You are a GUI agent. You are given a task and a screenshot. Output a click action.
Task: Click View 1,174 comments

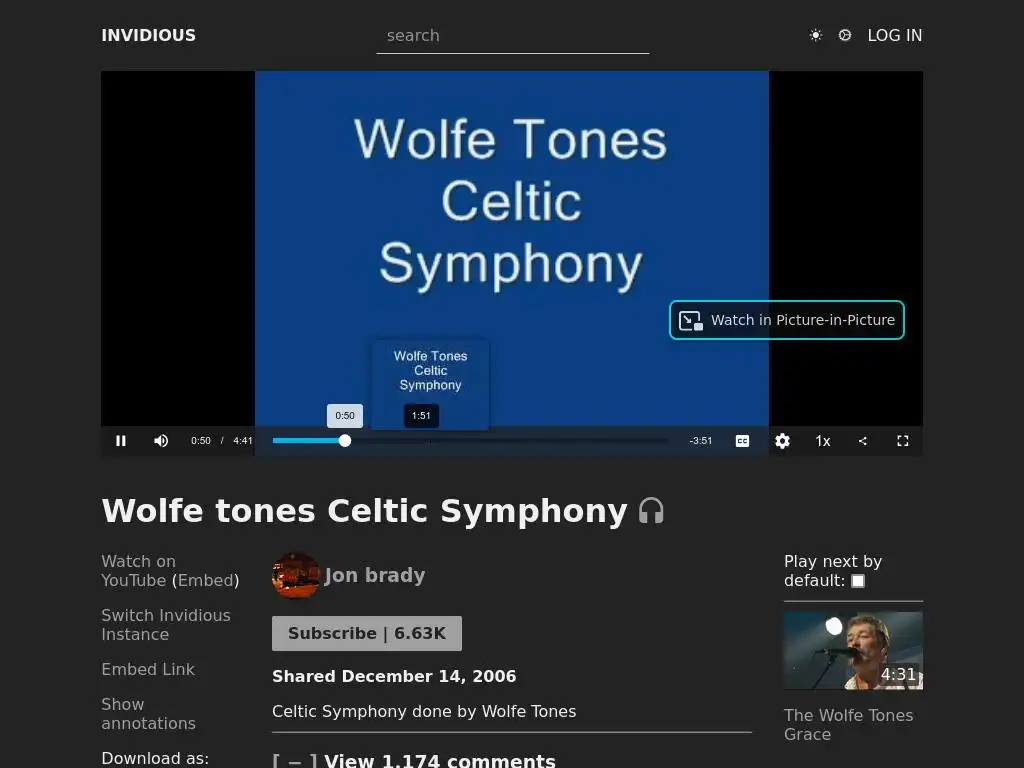pyautogui.click(x=440, y=761)
